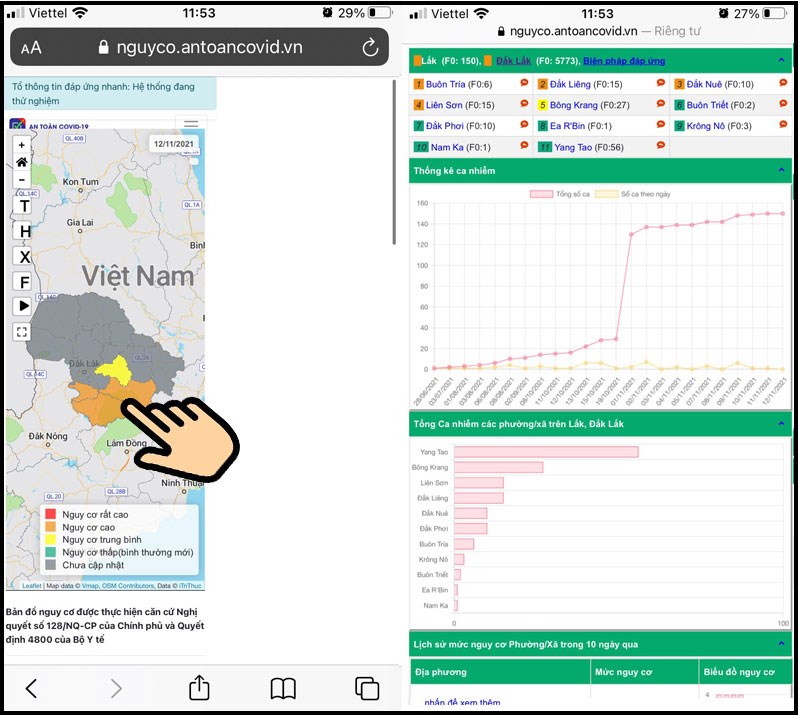This screenshot has width=800, height=717.
Task: Zoom out the map with minus button
Action: point(21,180)
